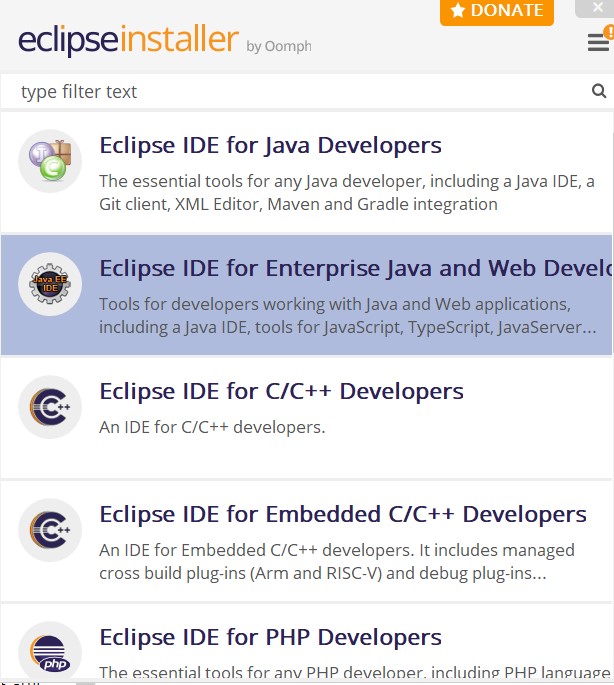Click the orange DONATE button

click(496, 12)
